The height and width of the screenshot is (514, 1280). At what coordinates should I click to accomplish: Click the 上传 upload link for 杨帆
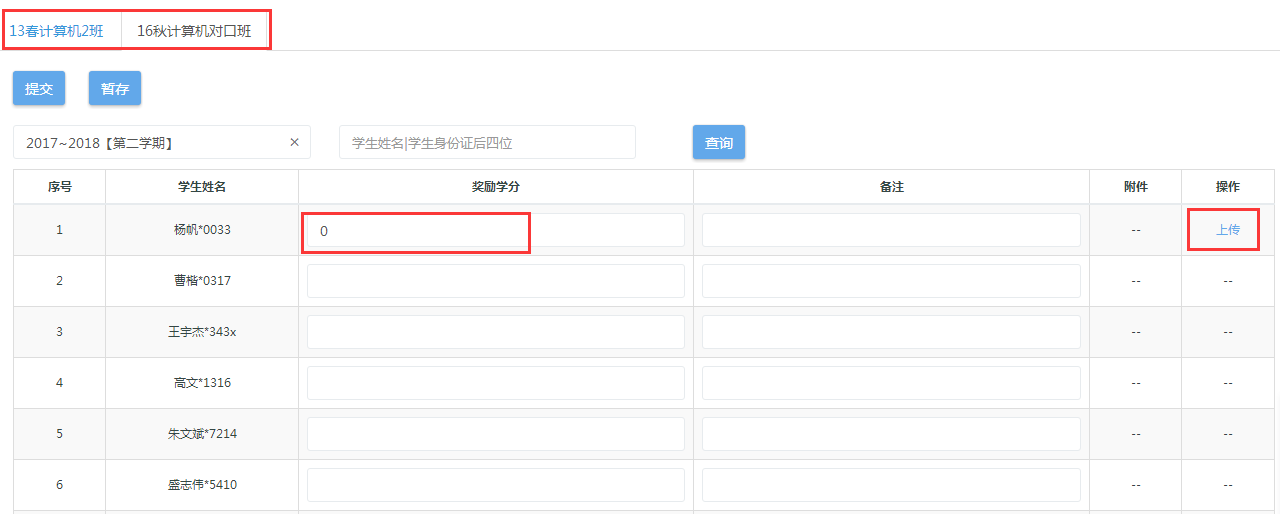click(1227, 230)
